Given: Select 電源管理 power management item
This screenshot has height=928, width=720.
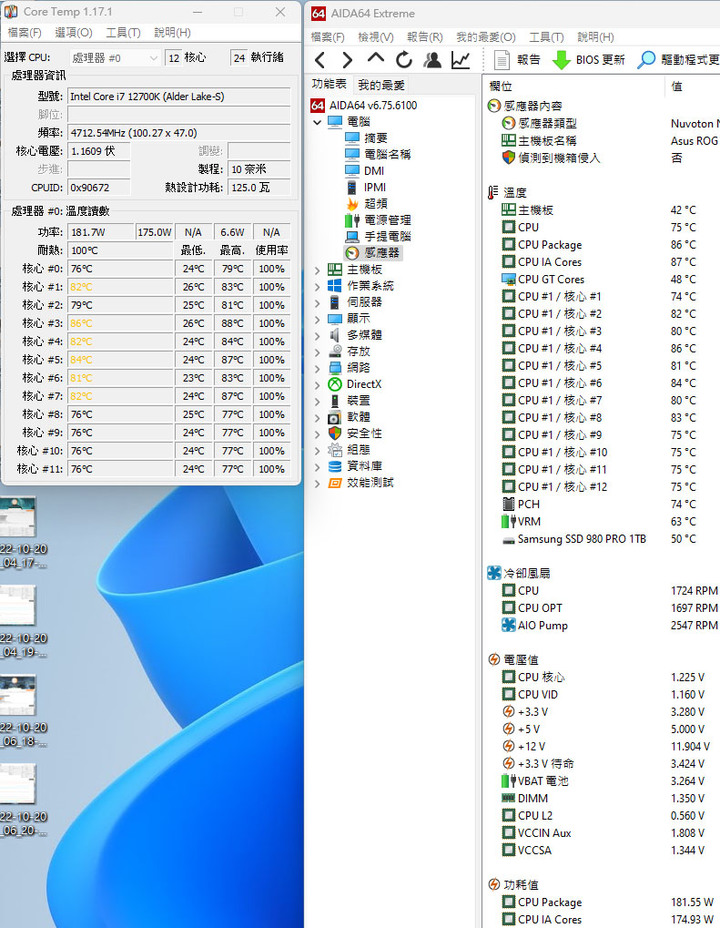Looking at the screenshot, I should click(387, 220).
